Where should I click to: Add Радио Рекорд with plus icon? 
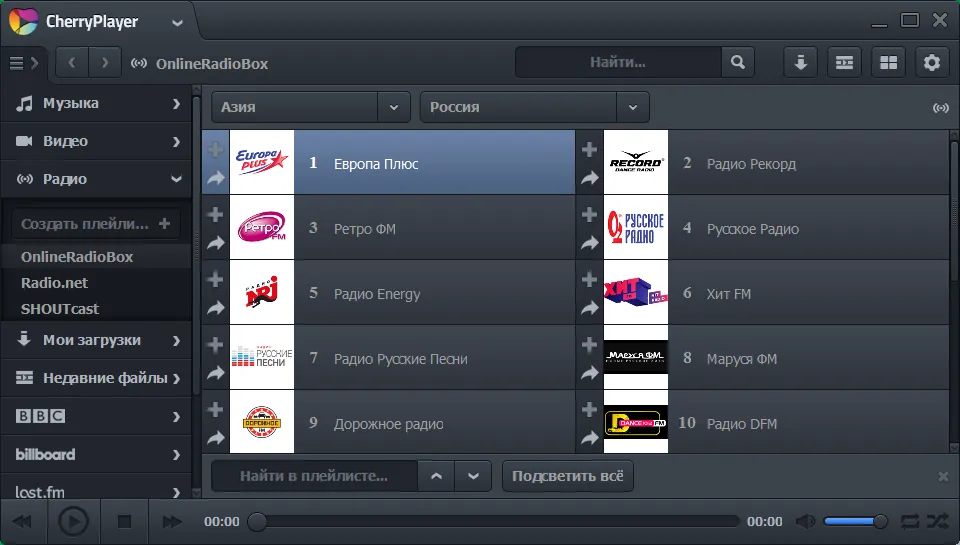click(589, 149)
